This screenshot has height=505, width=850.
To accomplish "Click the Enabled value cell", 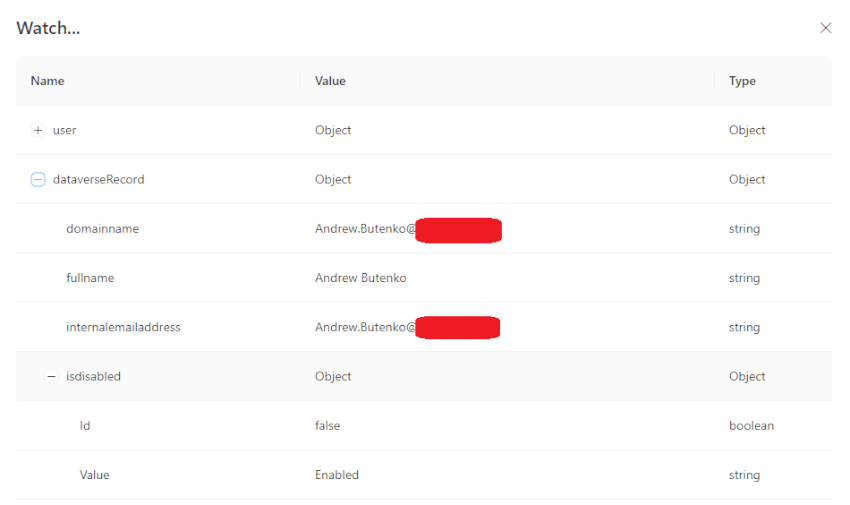I will (x=337, y=475).
